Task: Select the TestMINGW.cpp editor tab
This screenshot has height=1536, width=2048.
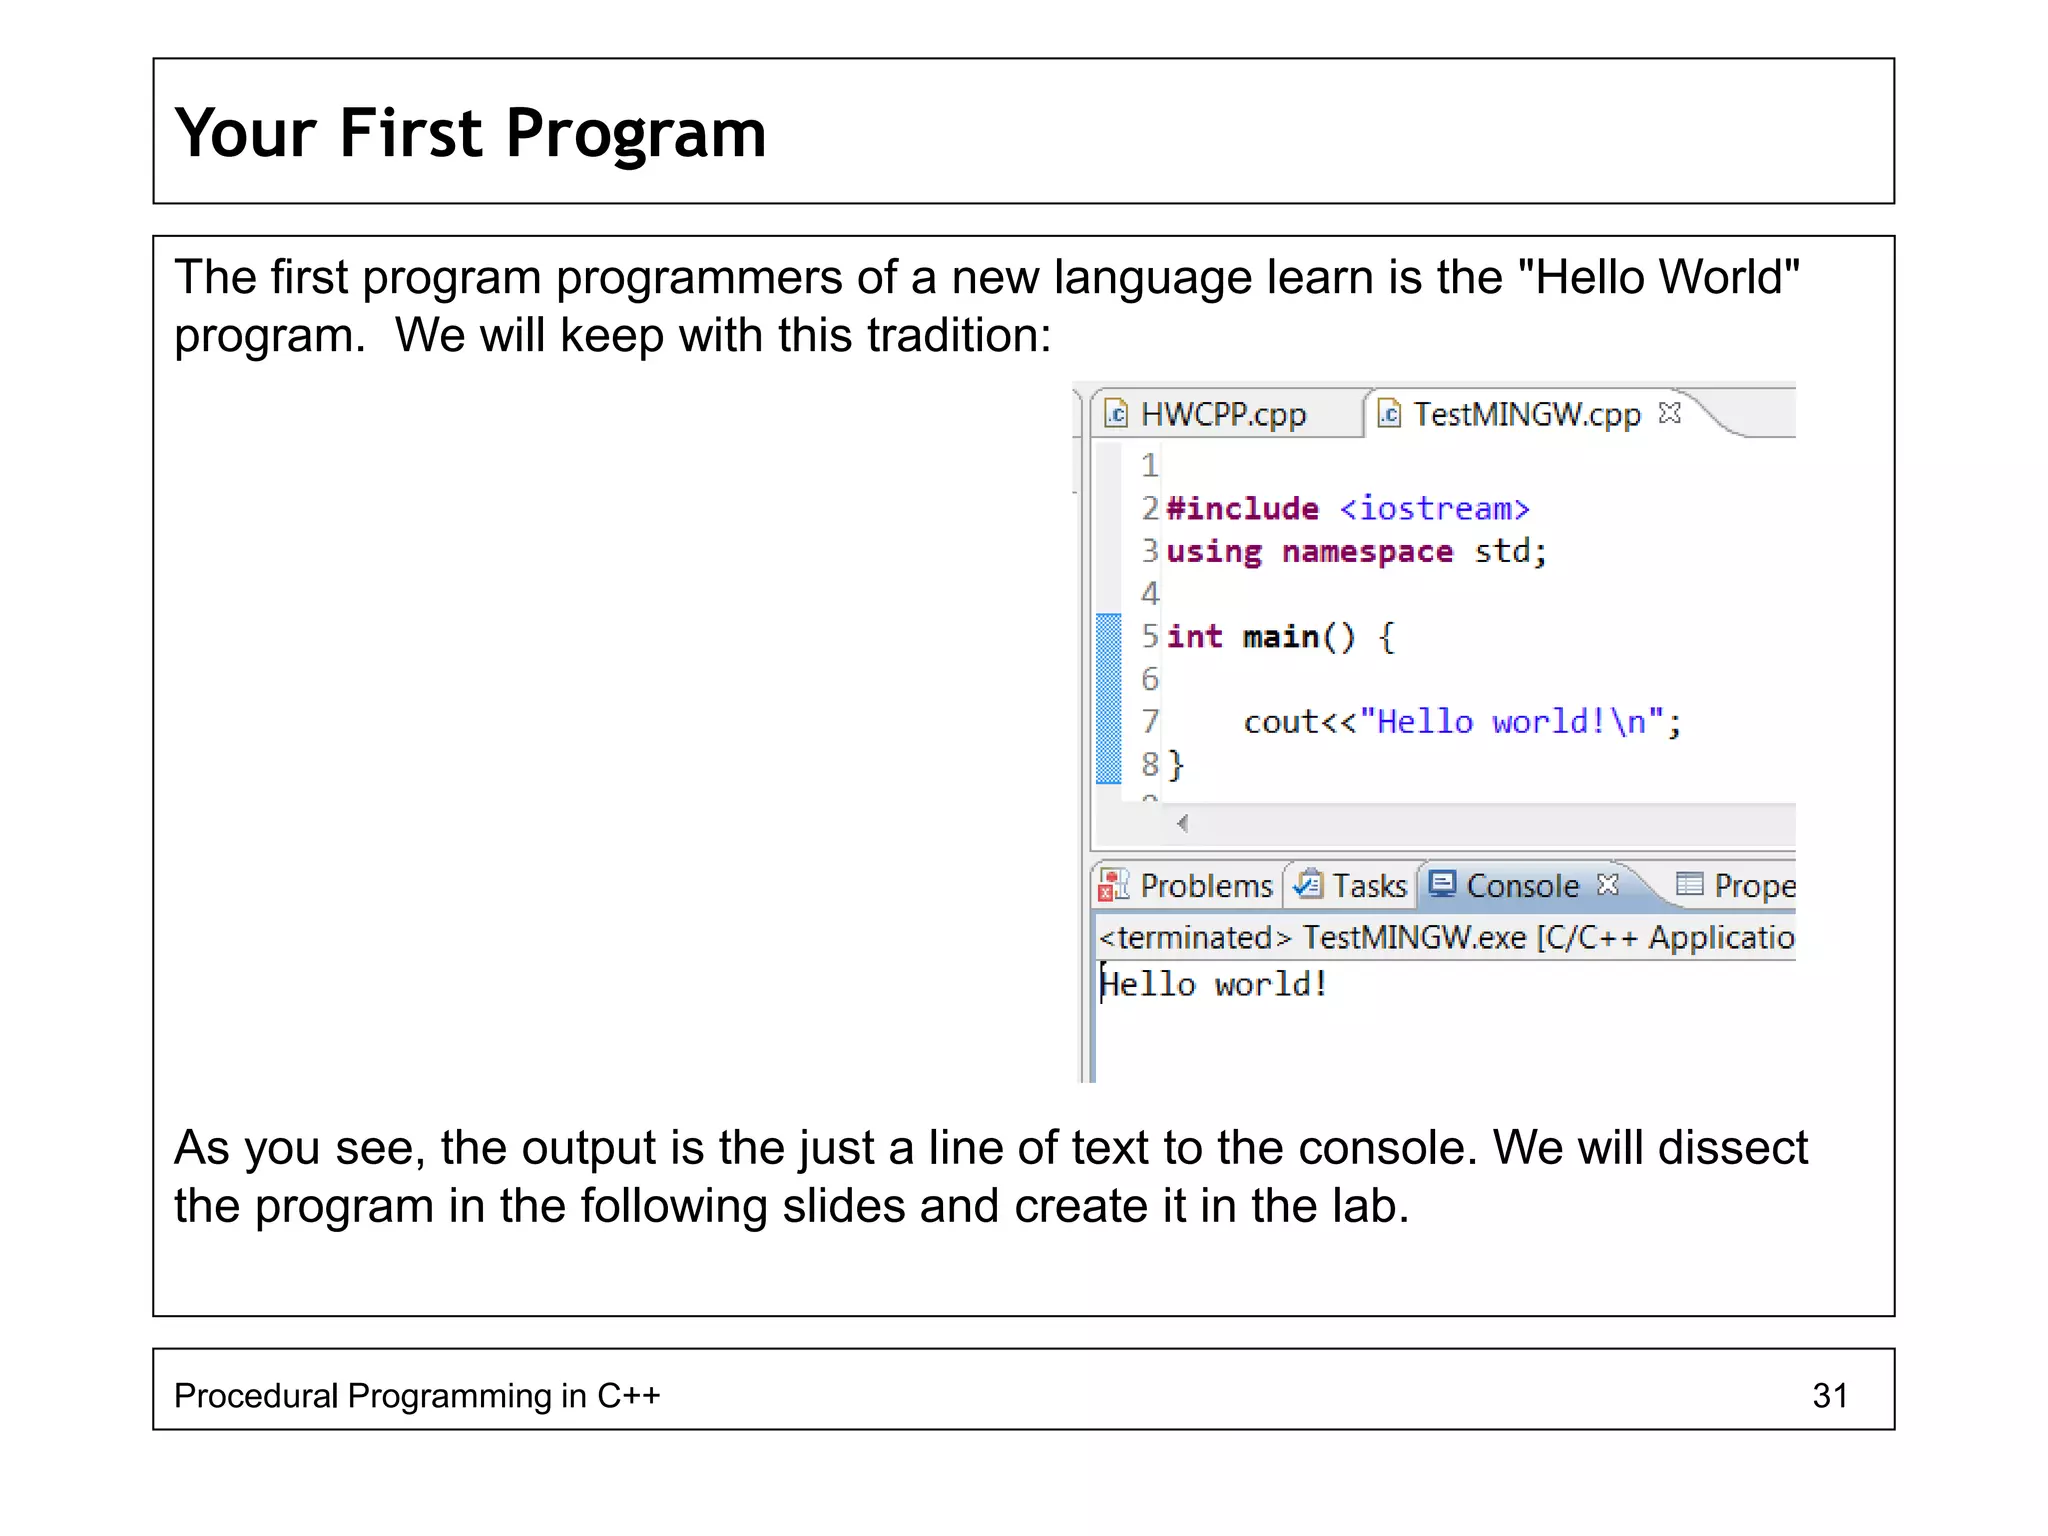Action: click(1527, 414)
